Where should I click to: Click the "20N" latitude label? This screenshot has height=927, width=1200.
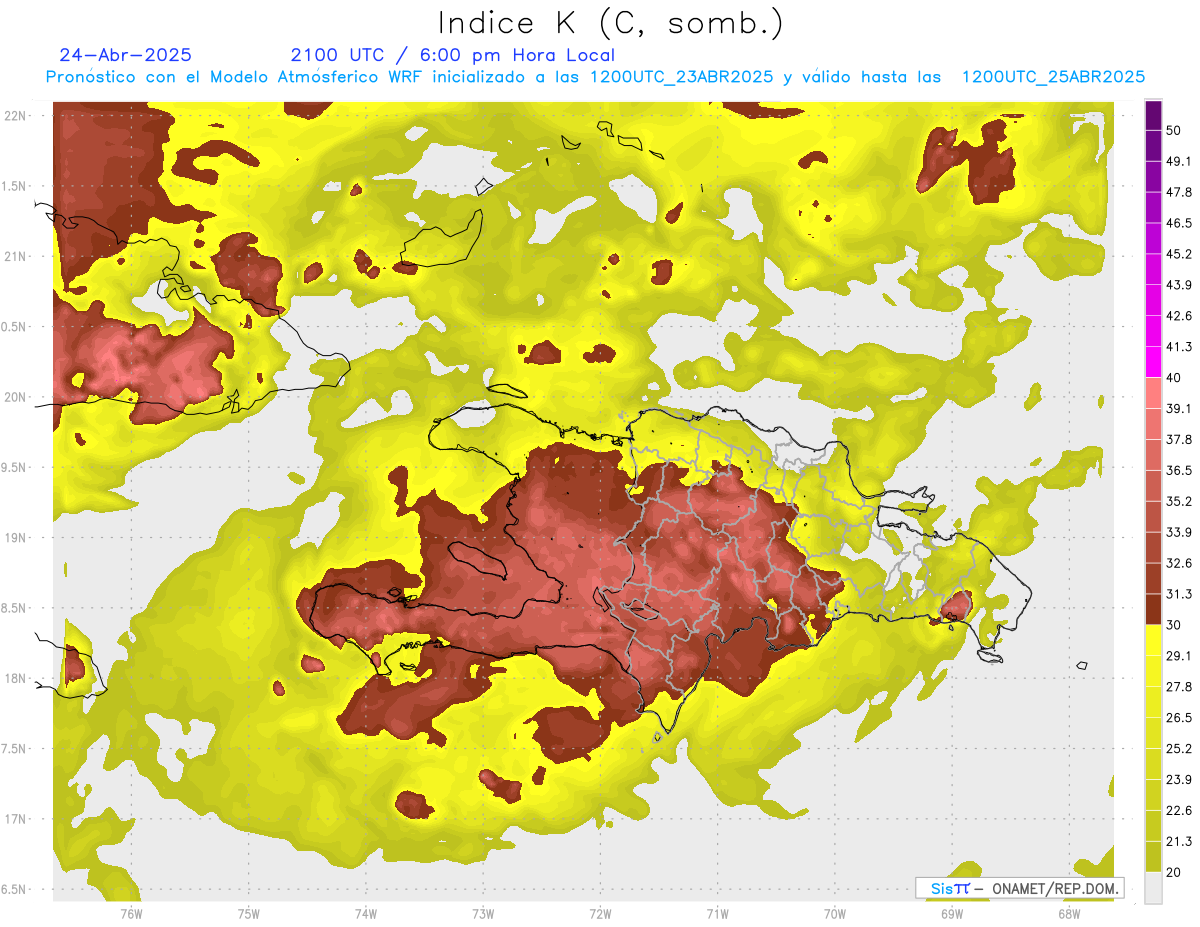pyautogui.click(x=15, y=397)
